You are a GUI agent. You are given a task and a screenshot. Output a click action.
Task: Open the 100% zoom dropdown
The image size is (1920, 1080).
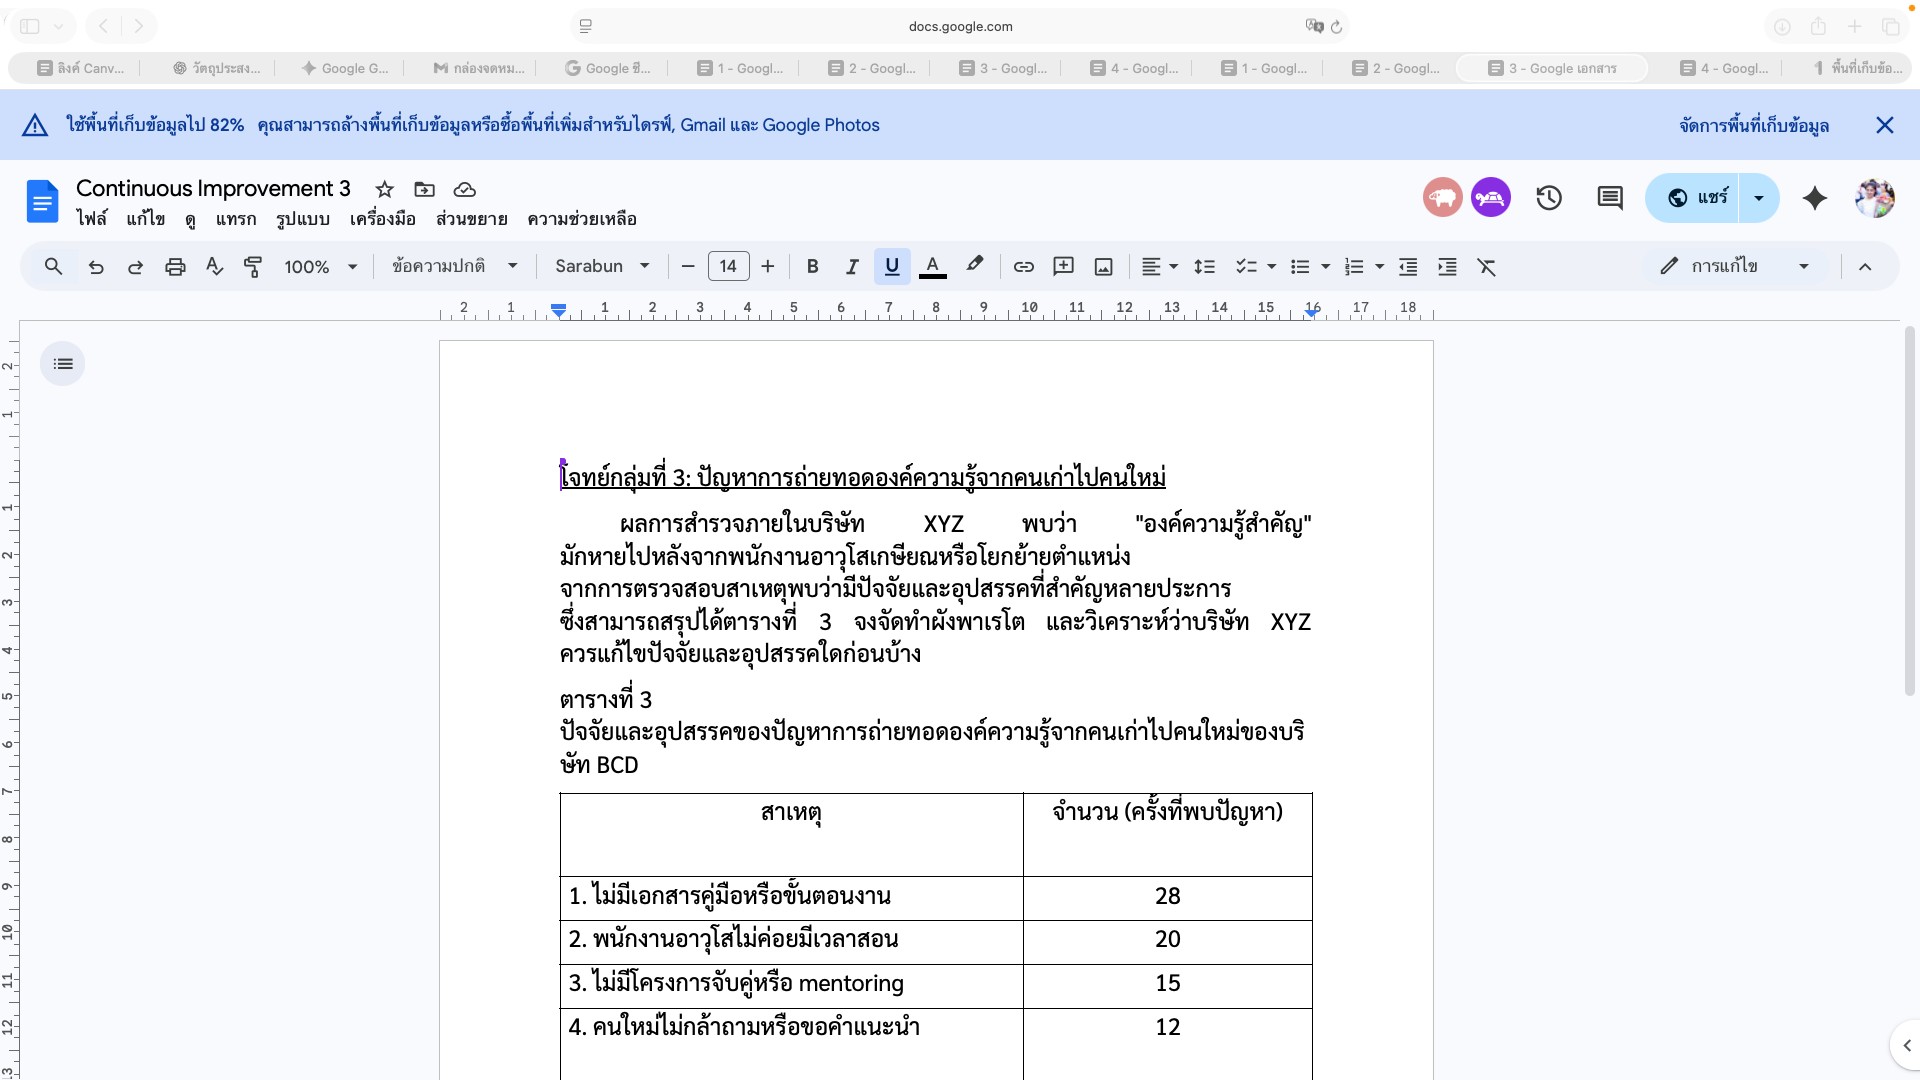(320, 267)
